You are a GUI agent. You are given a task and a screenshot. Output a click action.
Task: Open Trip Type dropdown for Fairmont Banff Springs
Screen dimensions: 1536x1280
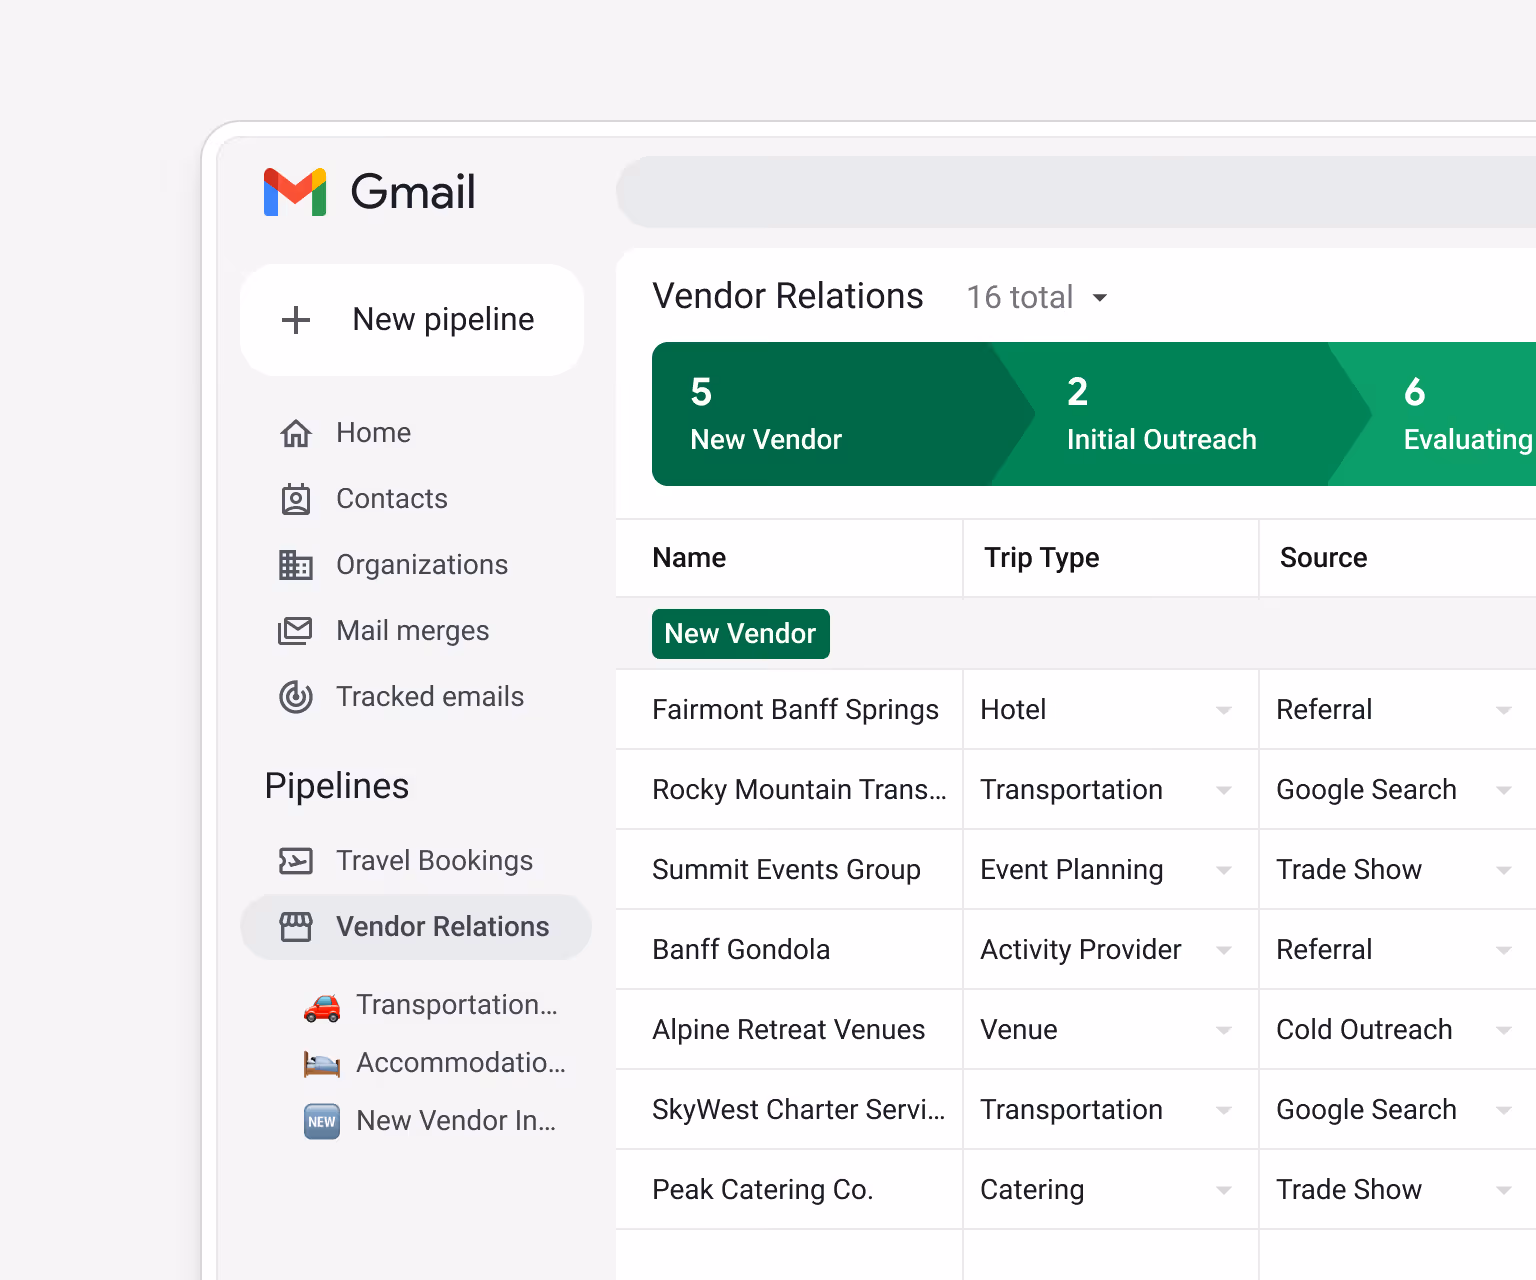click(x=1224, y=710)
